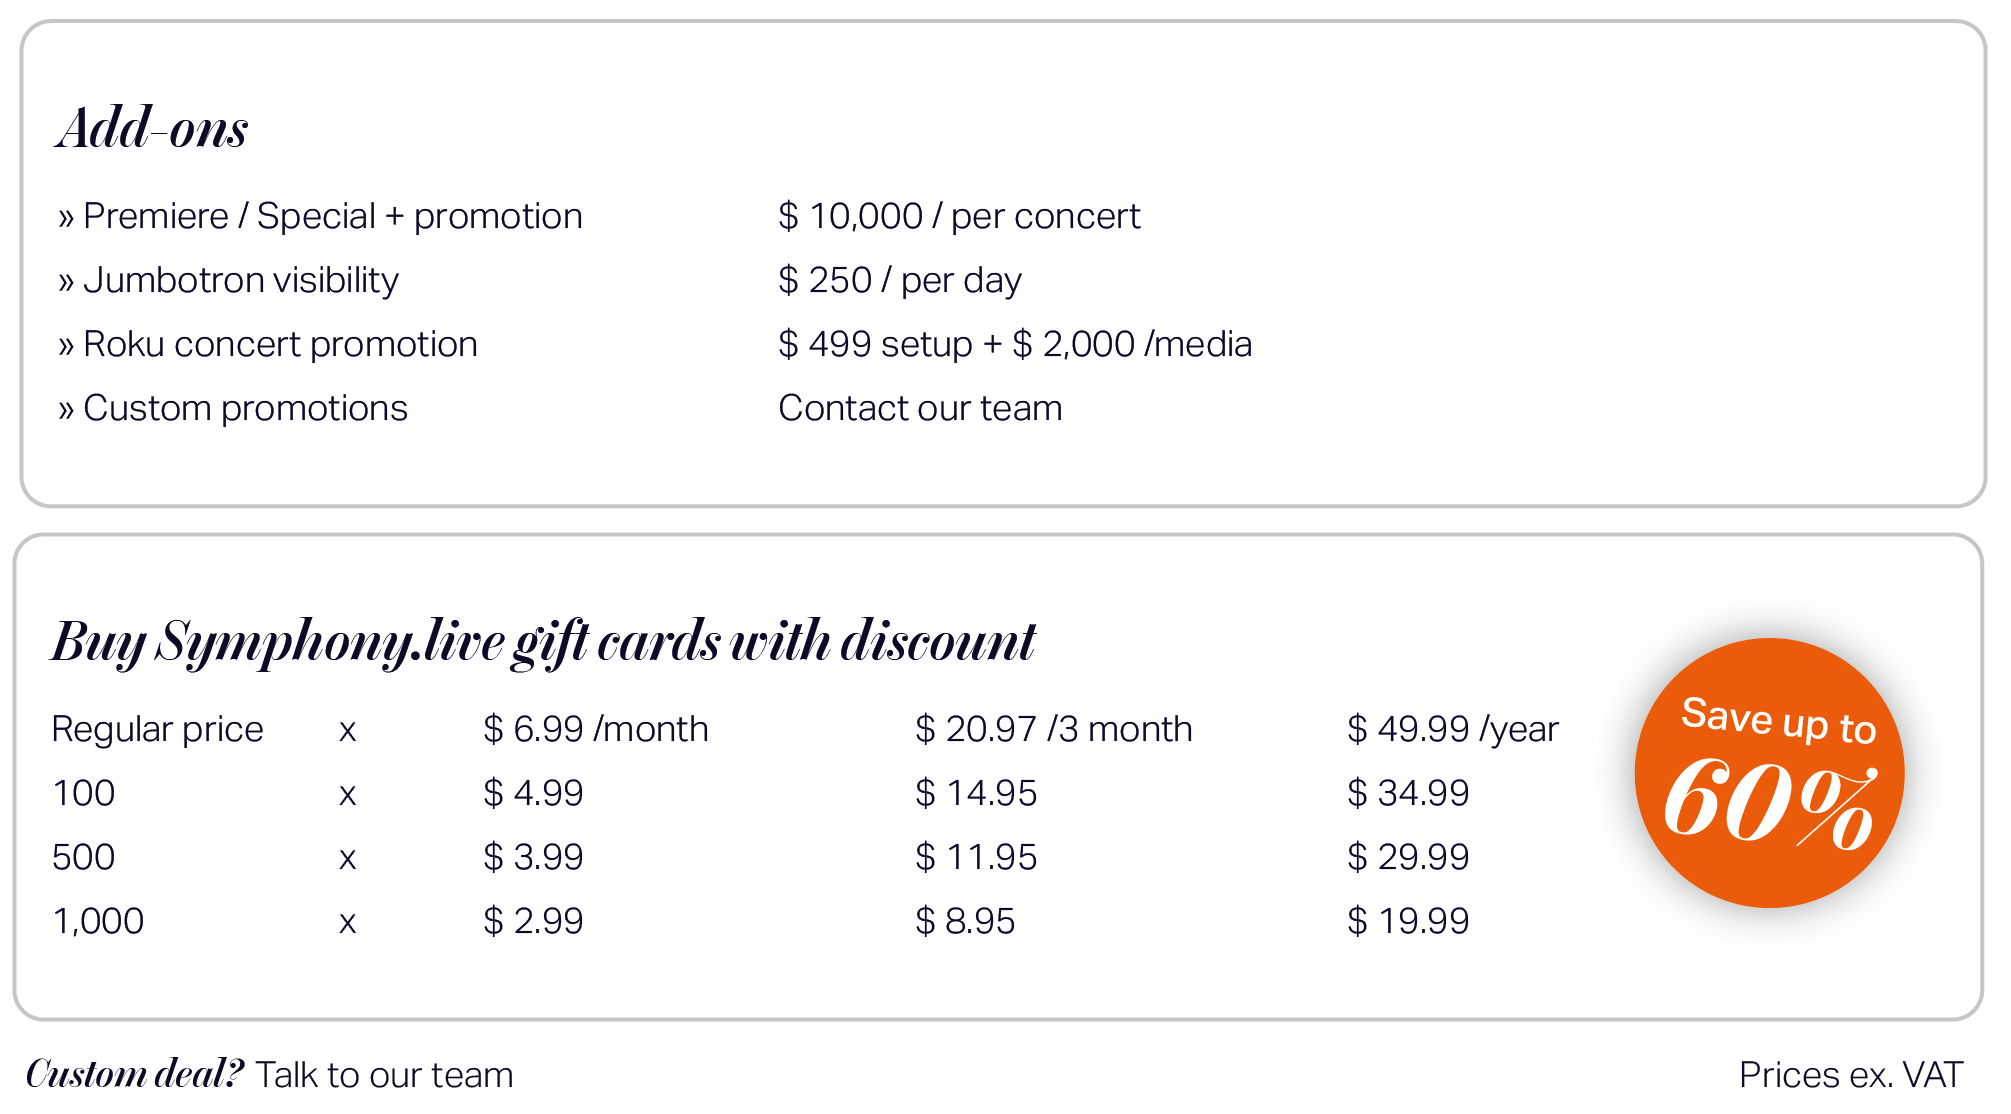Choose the $ 19.99 yearly price for 1,000
The height and width of the screenshot is (1114, 2011).
click(1408, 921)
